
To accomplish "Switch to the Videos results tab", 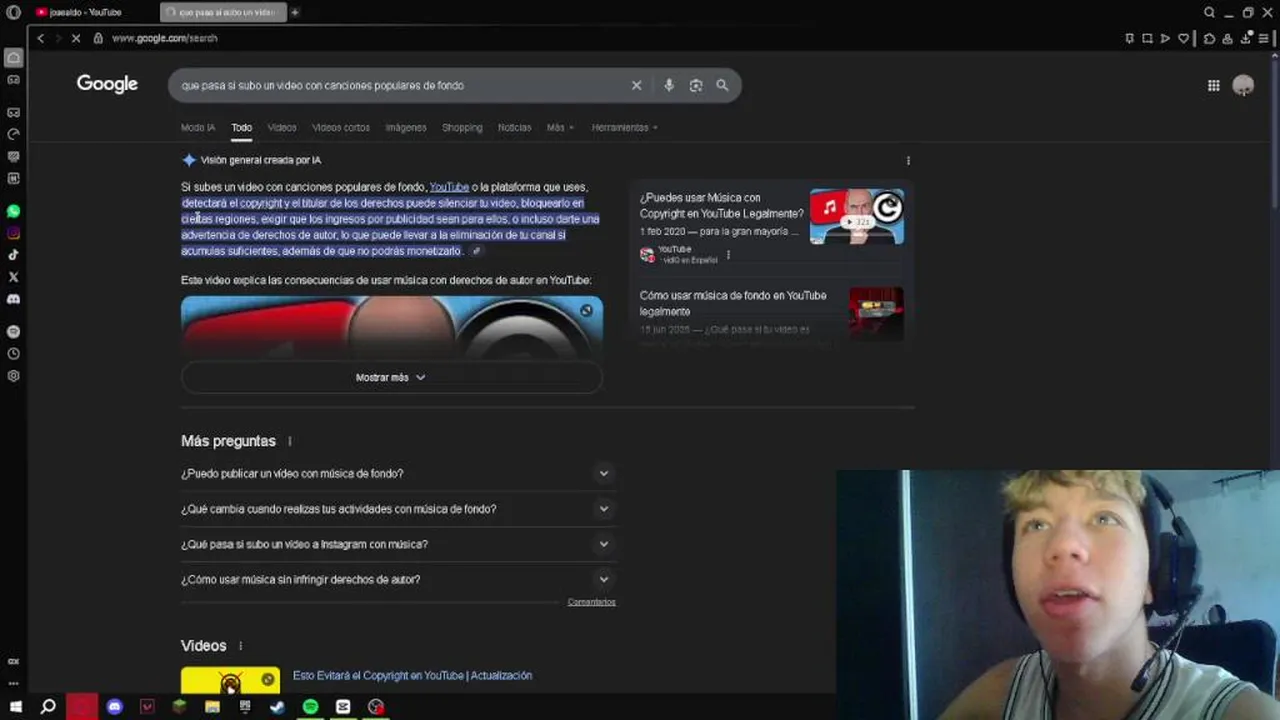I will [282, 127].
